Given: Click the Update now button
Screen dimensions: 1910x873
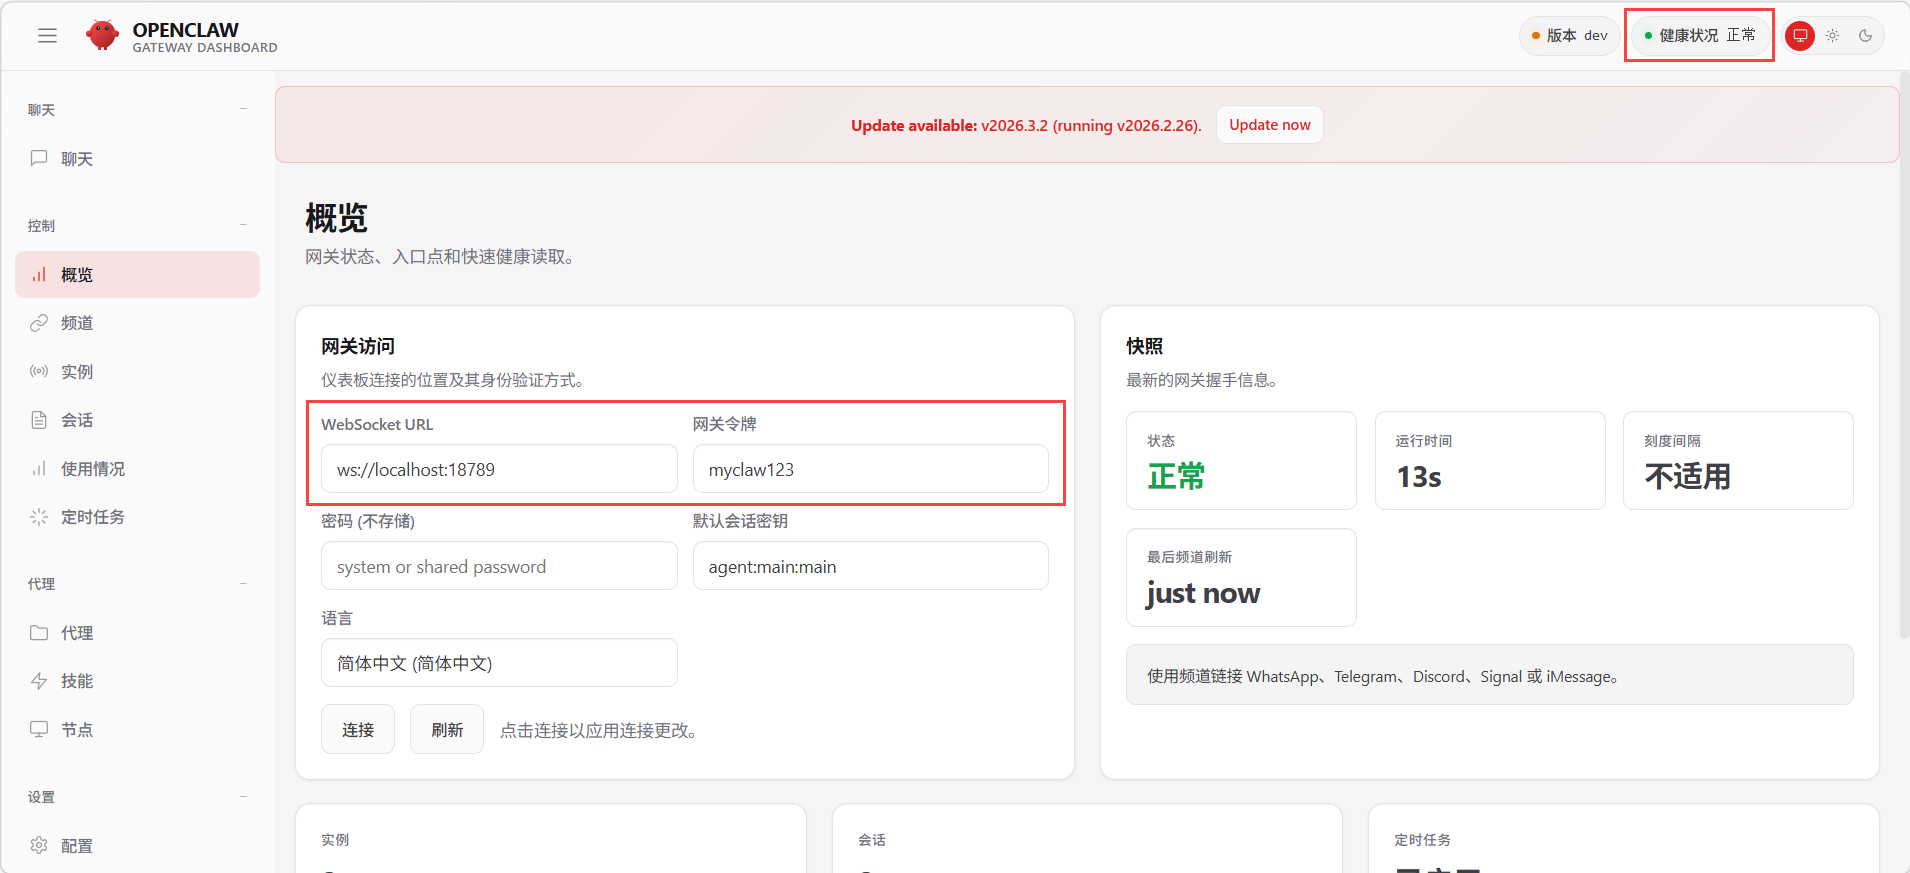Looking at the screenshot, I should coord(1269,125).
